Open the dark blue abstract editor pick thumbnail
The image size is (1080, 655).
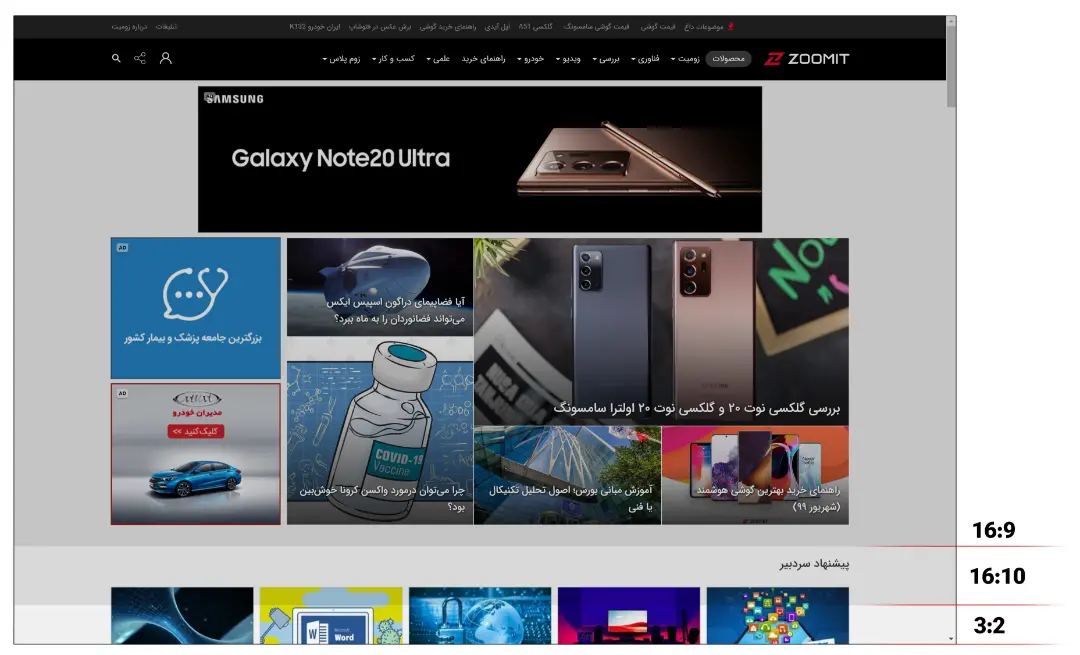182,616
